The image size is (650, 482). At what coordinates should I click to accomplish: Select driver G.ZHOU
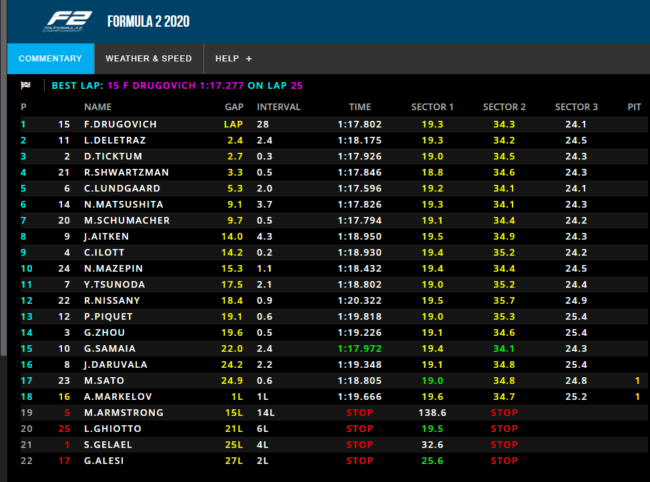tap(104, 333)
